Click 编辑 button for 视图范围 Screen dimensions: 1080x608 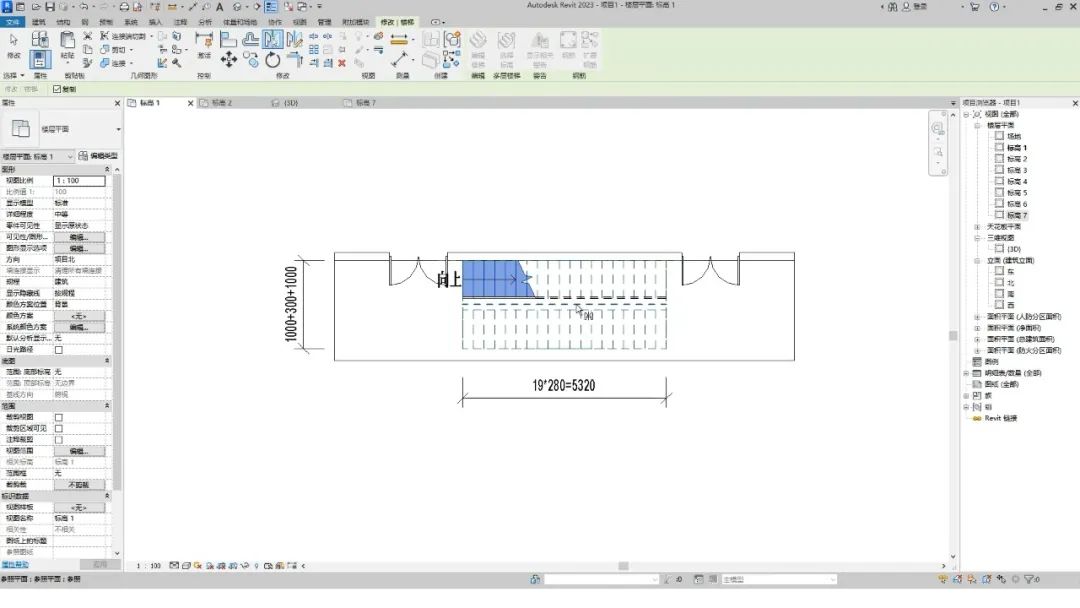click(79, 451)
